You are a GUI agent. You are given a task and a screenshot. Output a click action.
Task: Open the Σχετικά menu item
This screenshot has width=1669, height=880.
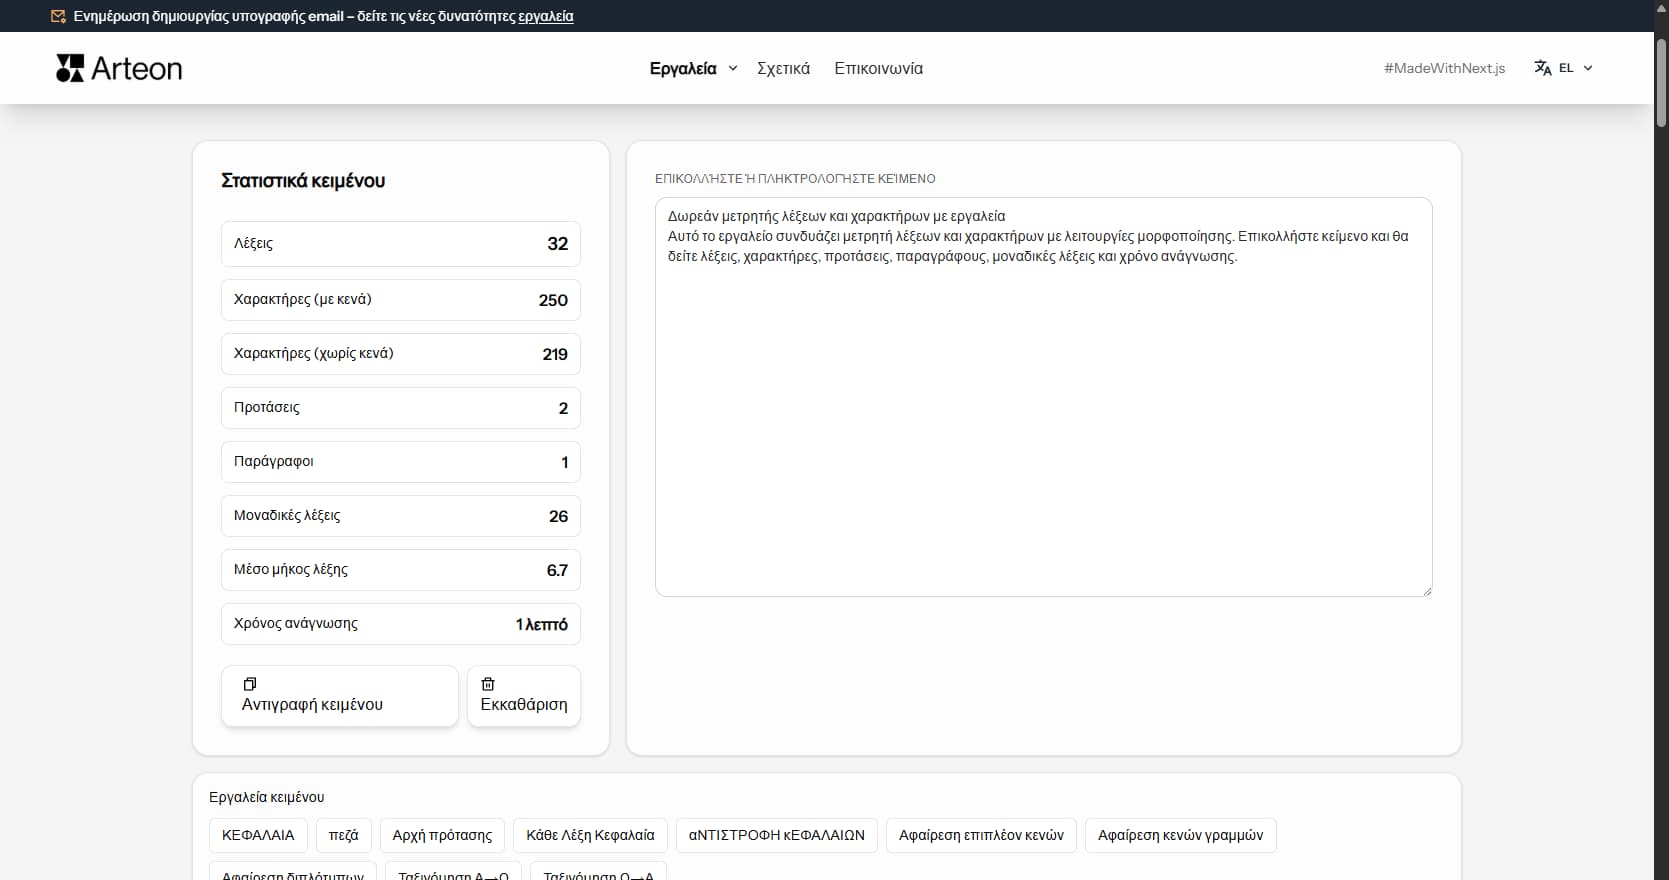783,68
